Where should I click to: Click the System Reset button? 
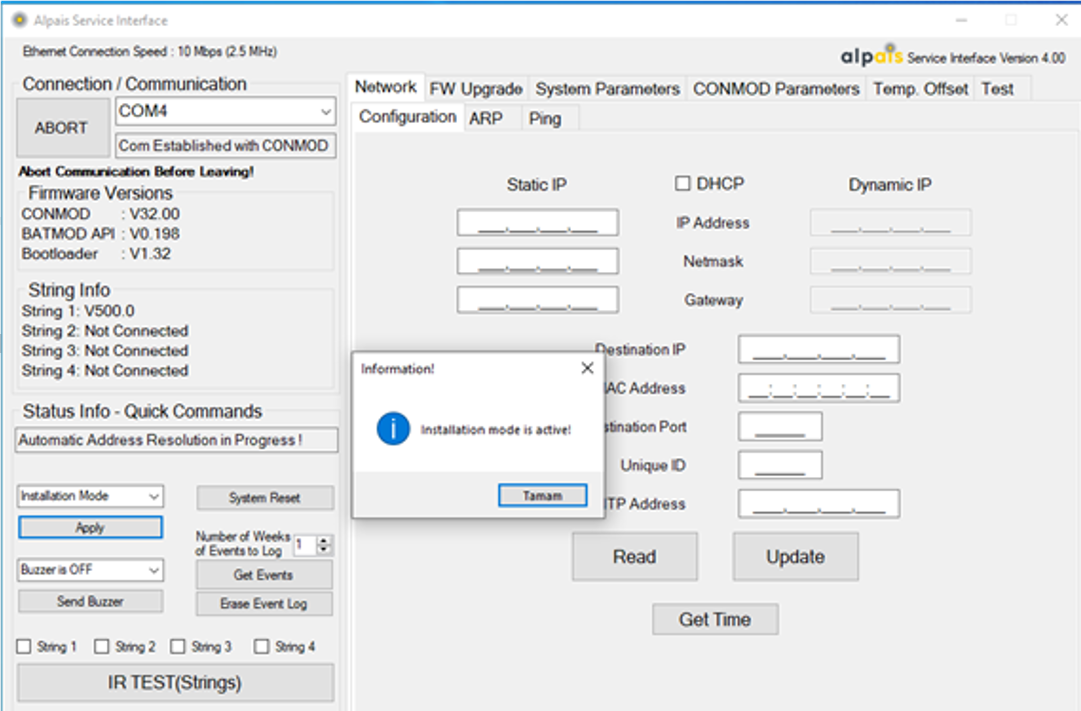tap(265, 498)
